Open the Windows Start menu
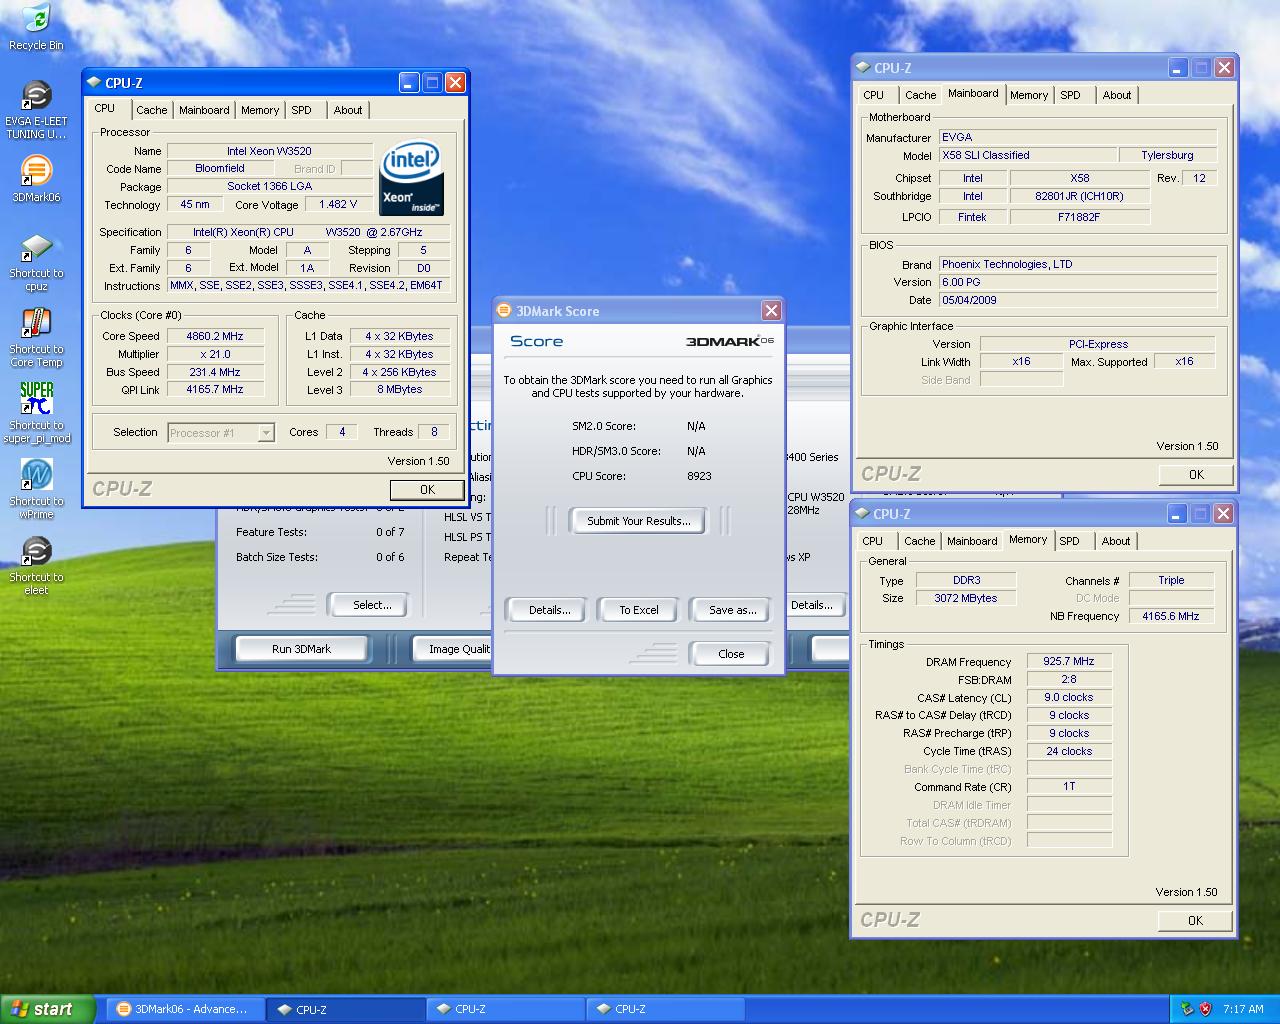This screenshot has height=1024, width=1280. (47, 1009)
